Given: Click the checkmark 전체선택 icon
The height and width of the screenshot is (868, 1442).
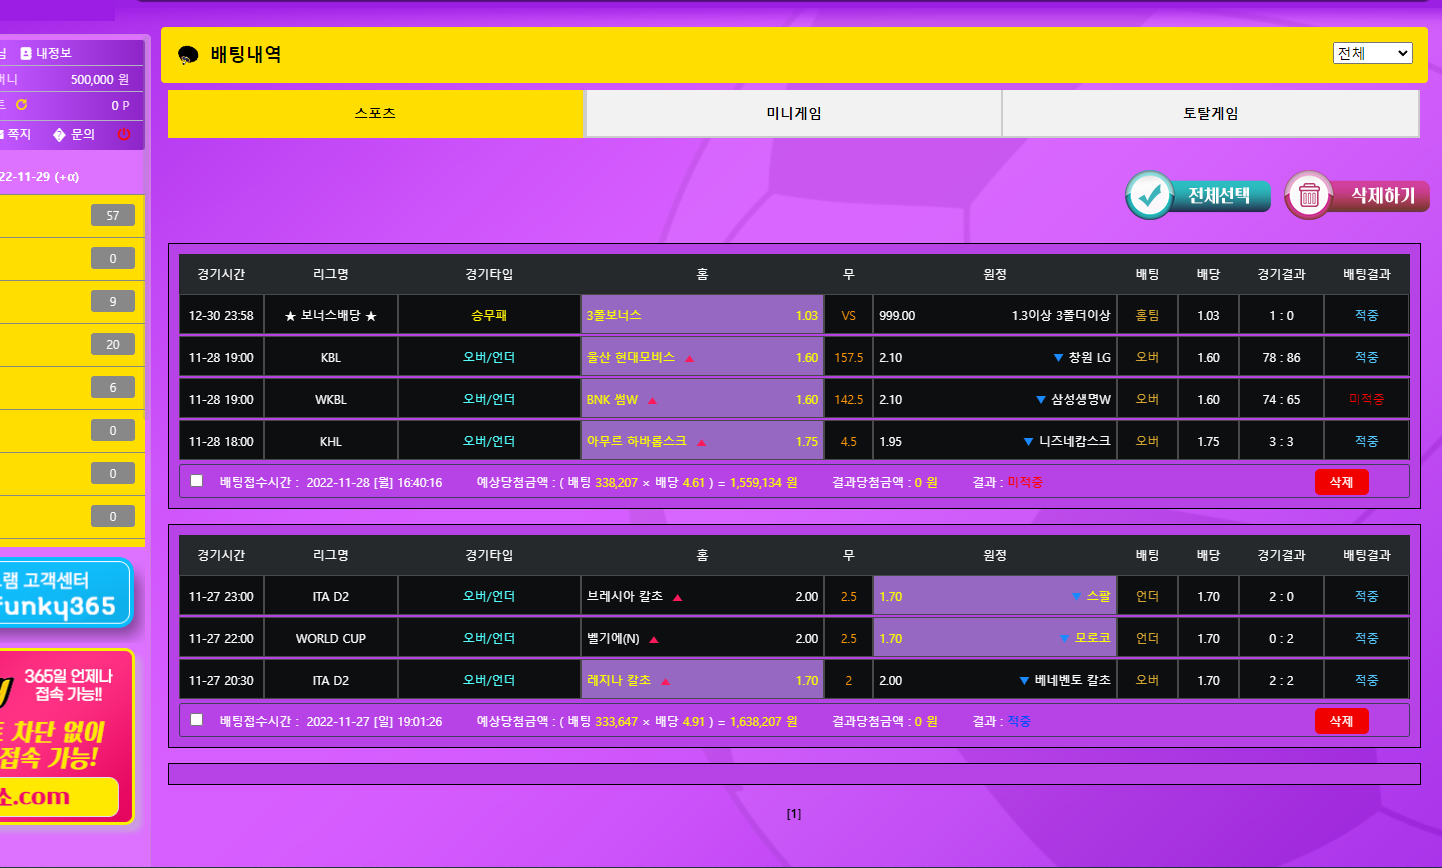Looking at the screenshot, I should coord(1150,195).
